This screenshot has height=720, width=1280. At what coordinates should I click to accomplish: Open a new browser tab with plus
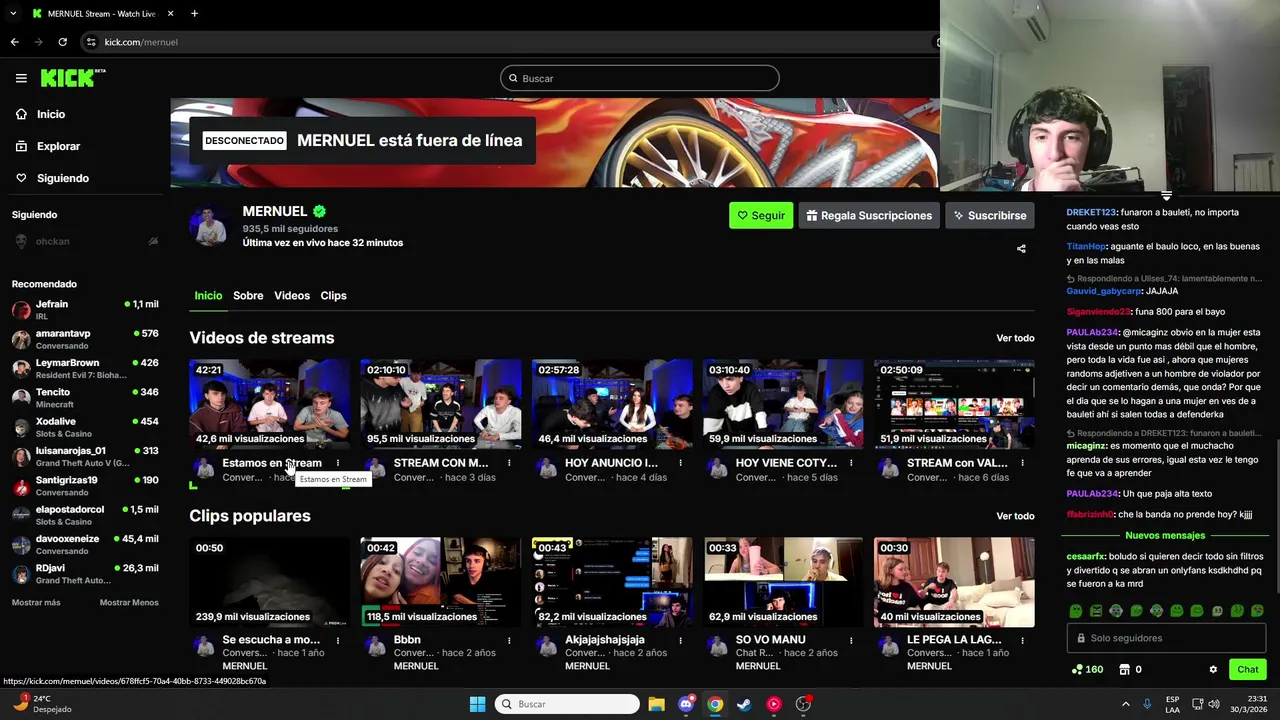(x=194, y=13)
